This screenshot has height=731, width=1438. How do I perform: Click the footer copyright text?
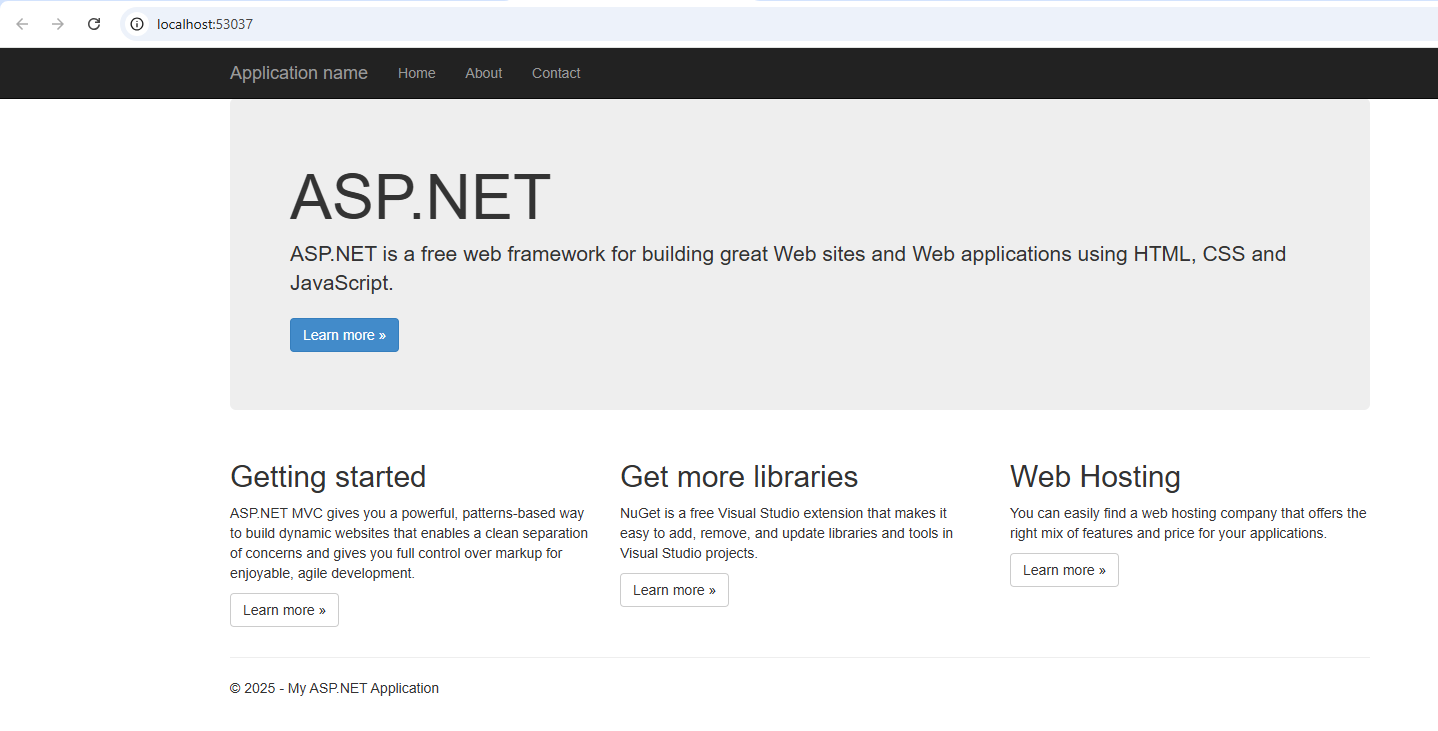334,688
